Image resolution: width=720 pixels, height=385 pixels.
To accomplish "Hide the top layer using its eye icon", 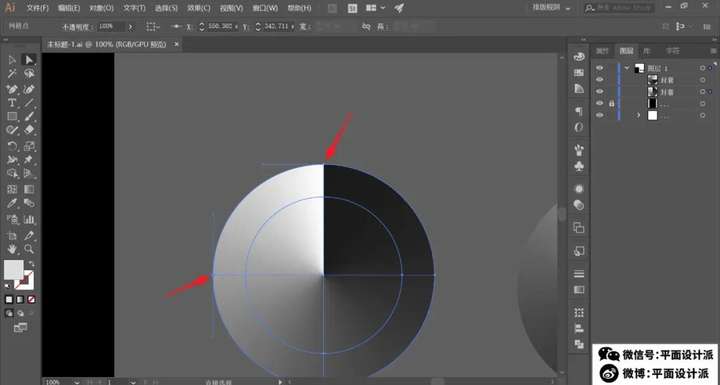I will click(x=599, y=68).
